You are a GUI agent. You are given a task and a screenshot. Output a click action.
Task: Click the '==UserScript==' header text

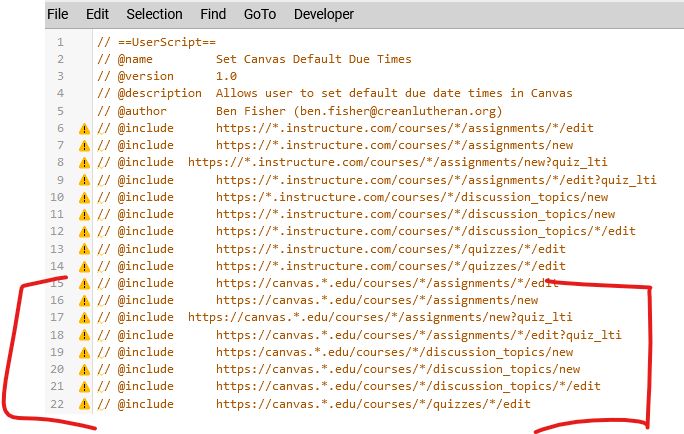point(167,42)
